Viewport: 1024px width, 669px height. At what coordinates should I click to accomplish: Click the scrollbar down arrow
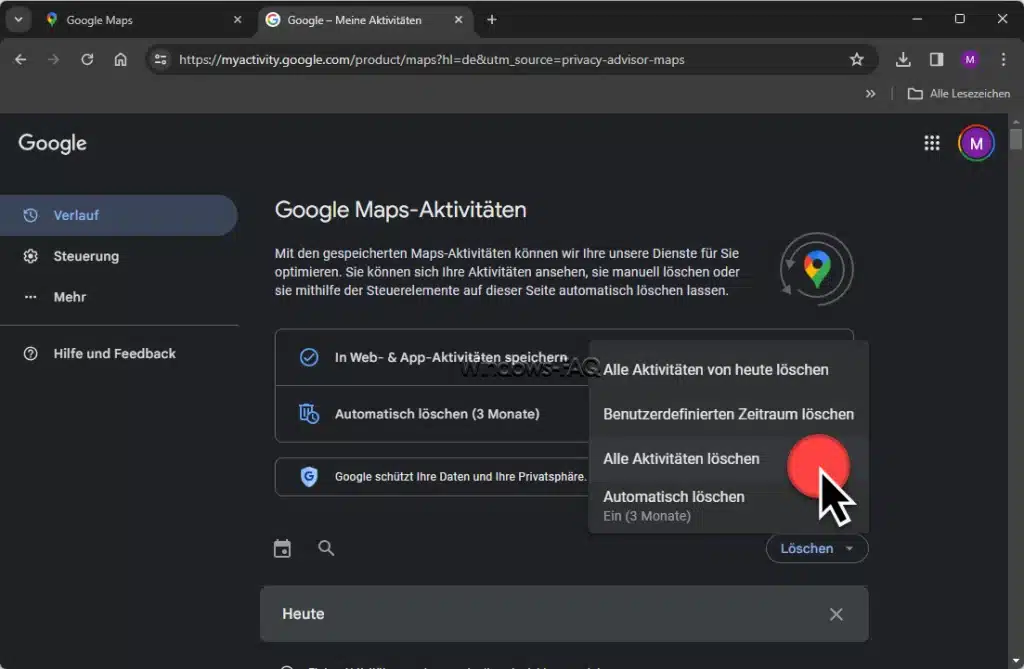pos(1016,662)
